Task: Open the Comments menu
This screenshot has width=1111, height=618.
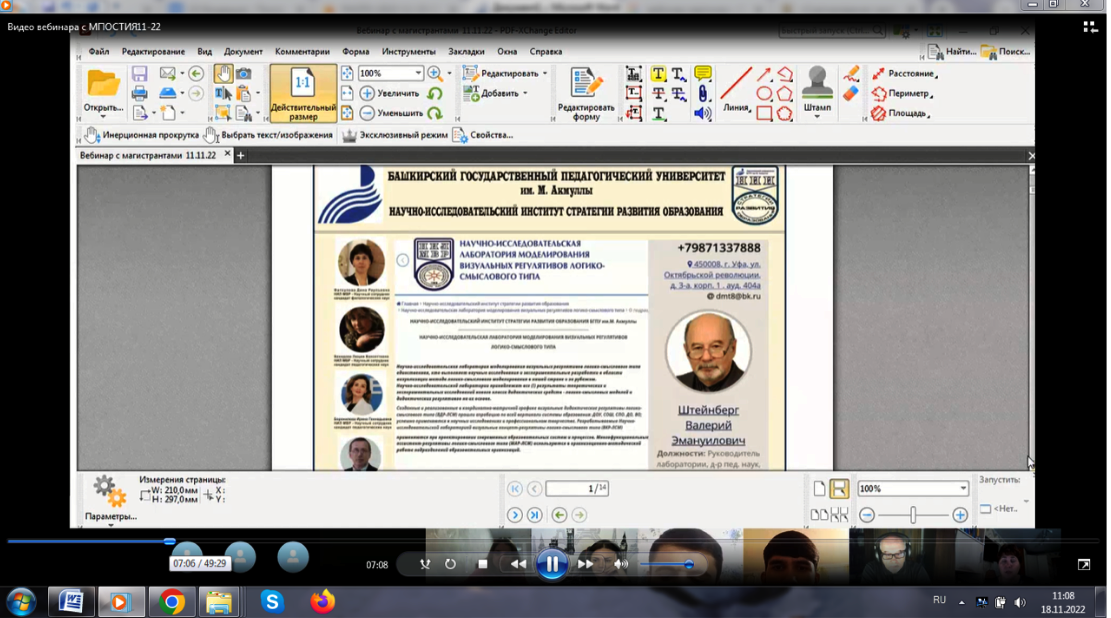Action: click(302, 52)
